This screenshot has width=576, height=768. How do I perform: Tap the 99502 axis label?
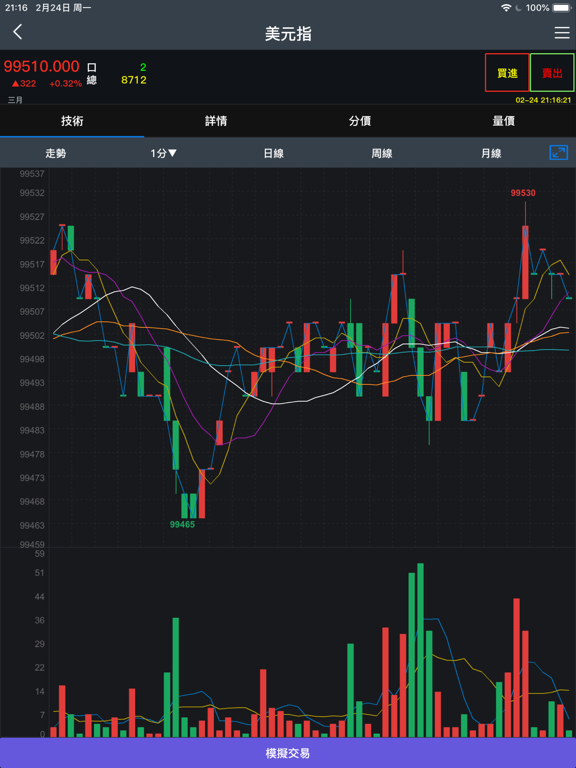point(32,336)
